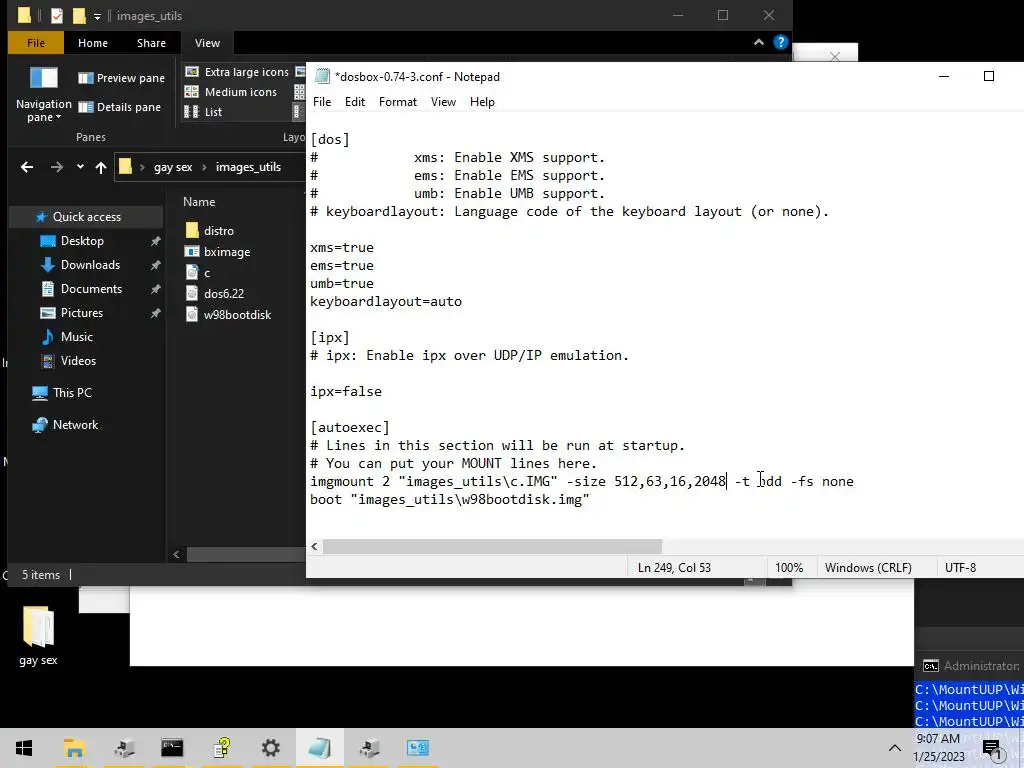Select the images_utils breadcrumb segment
This screenshot has width=1024, height=768.
(x=248, y=167)
